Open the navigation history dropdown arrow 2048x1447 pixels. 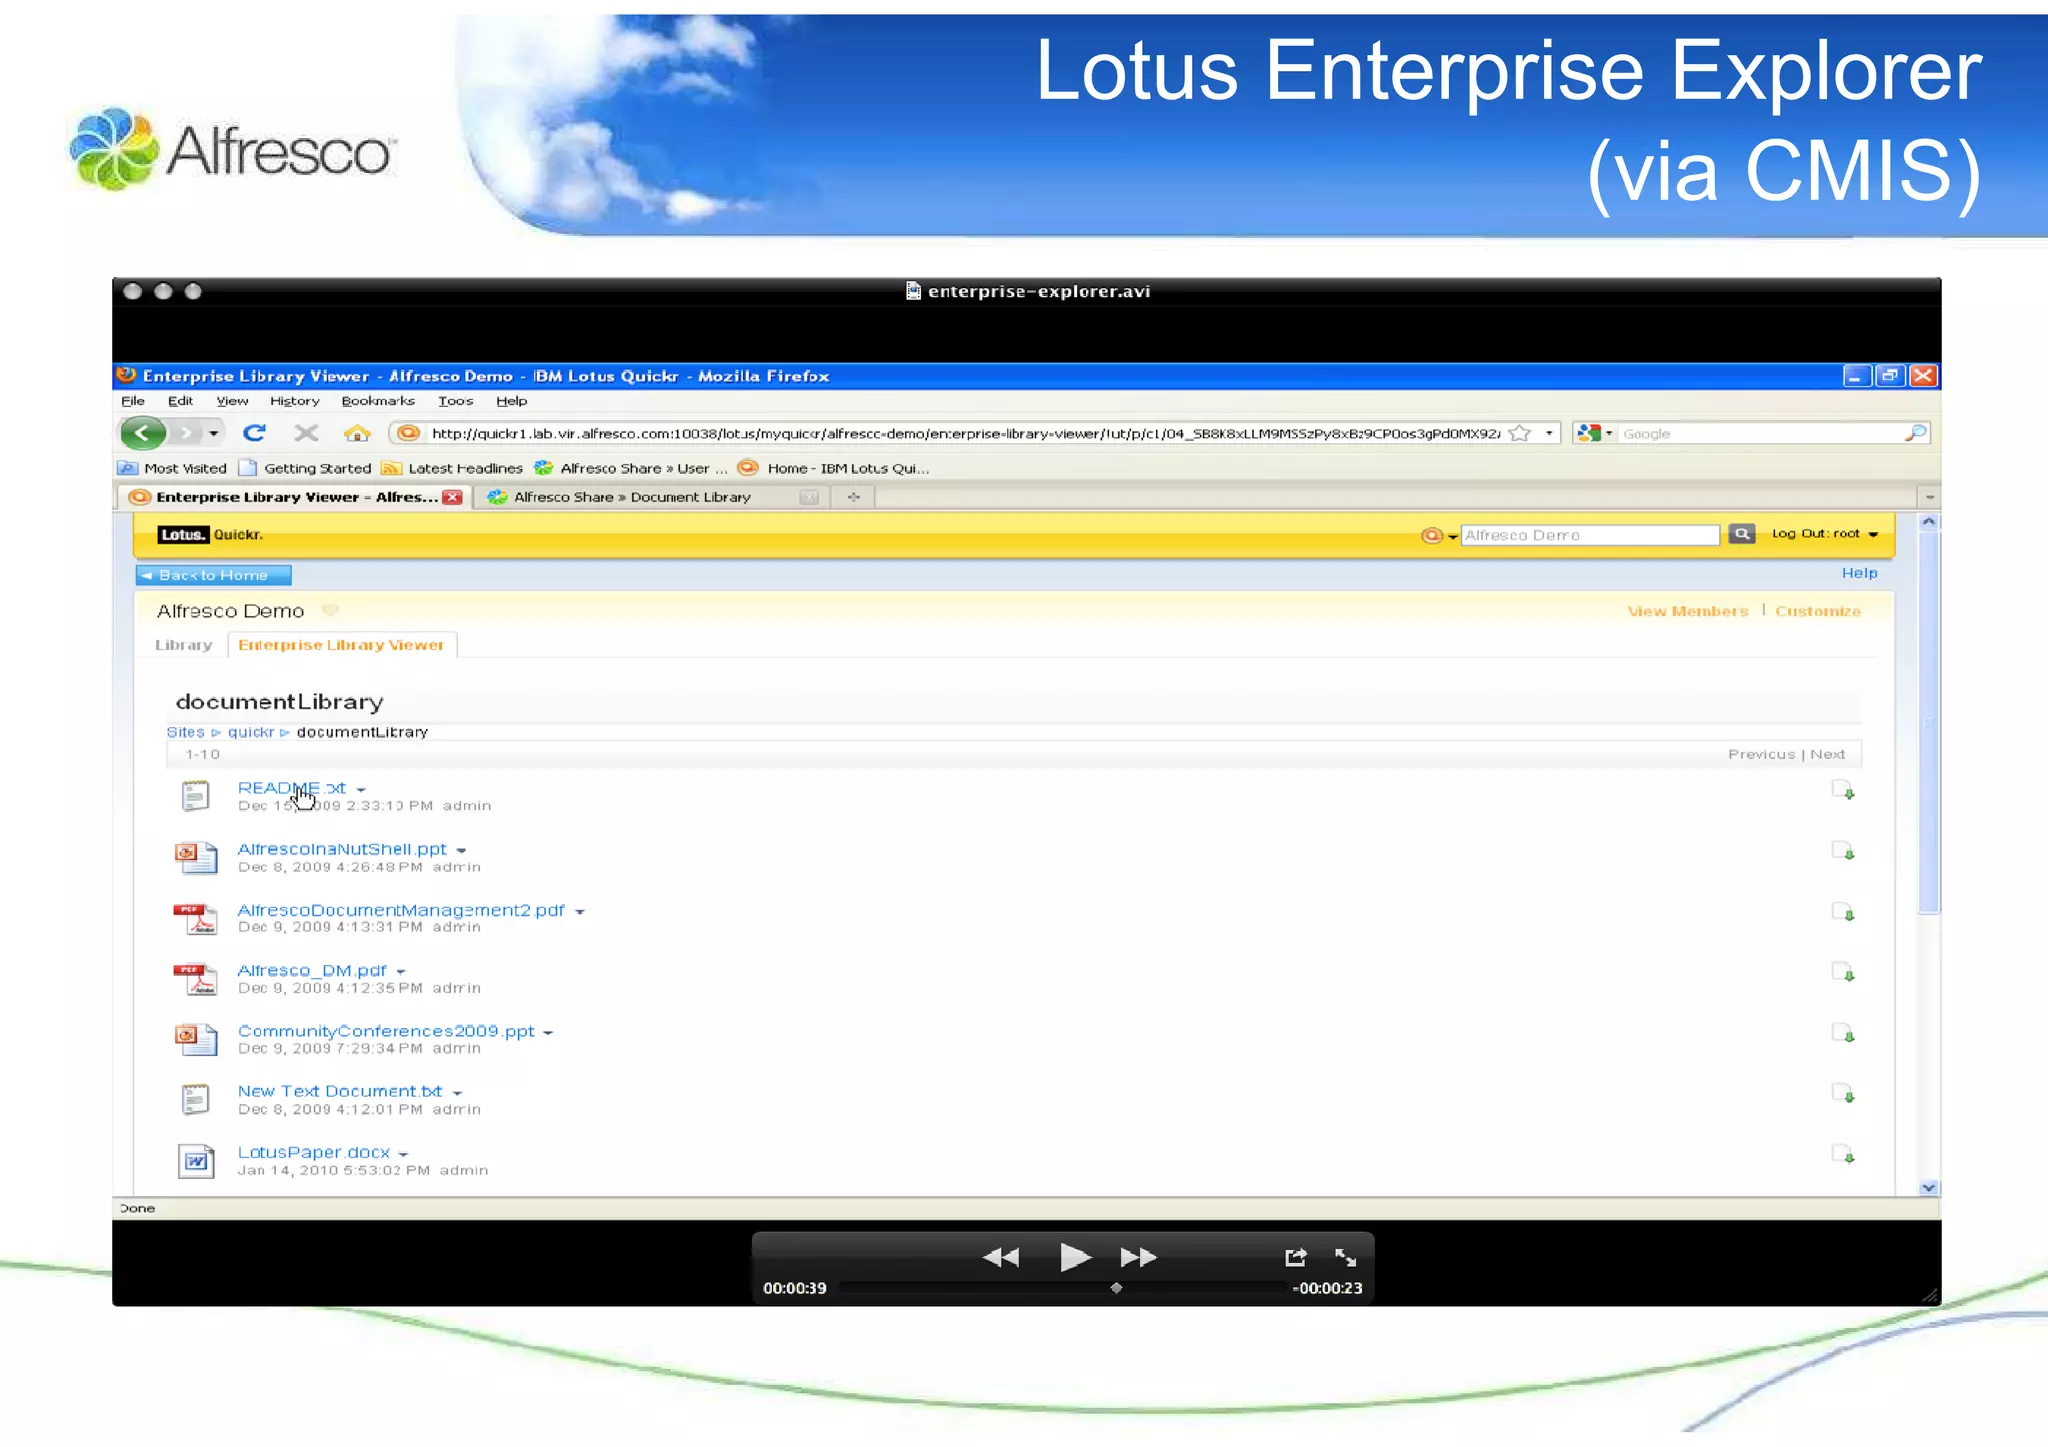click(x=213, y=433)
